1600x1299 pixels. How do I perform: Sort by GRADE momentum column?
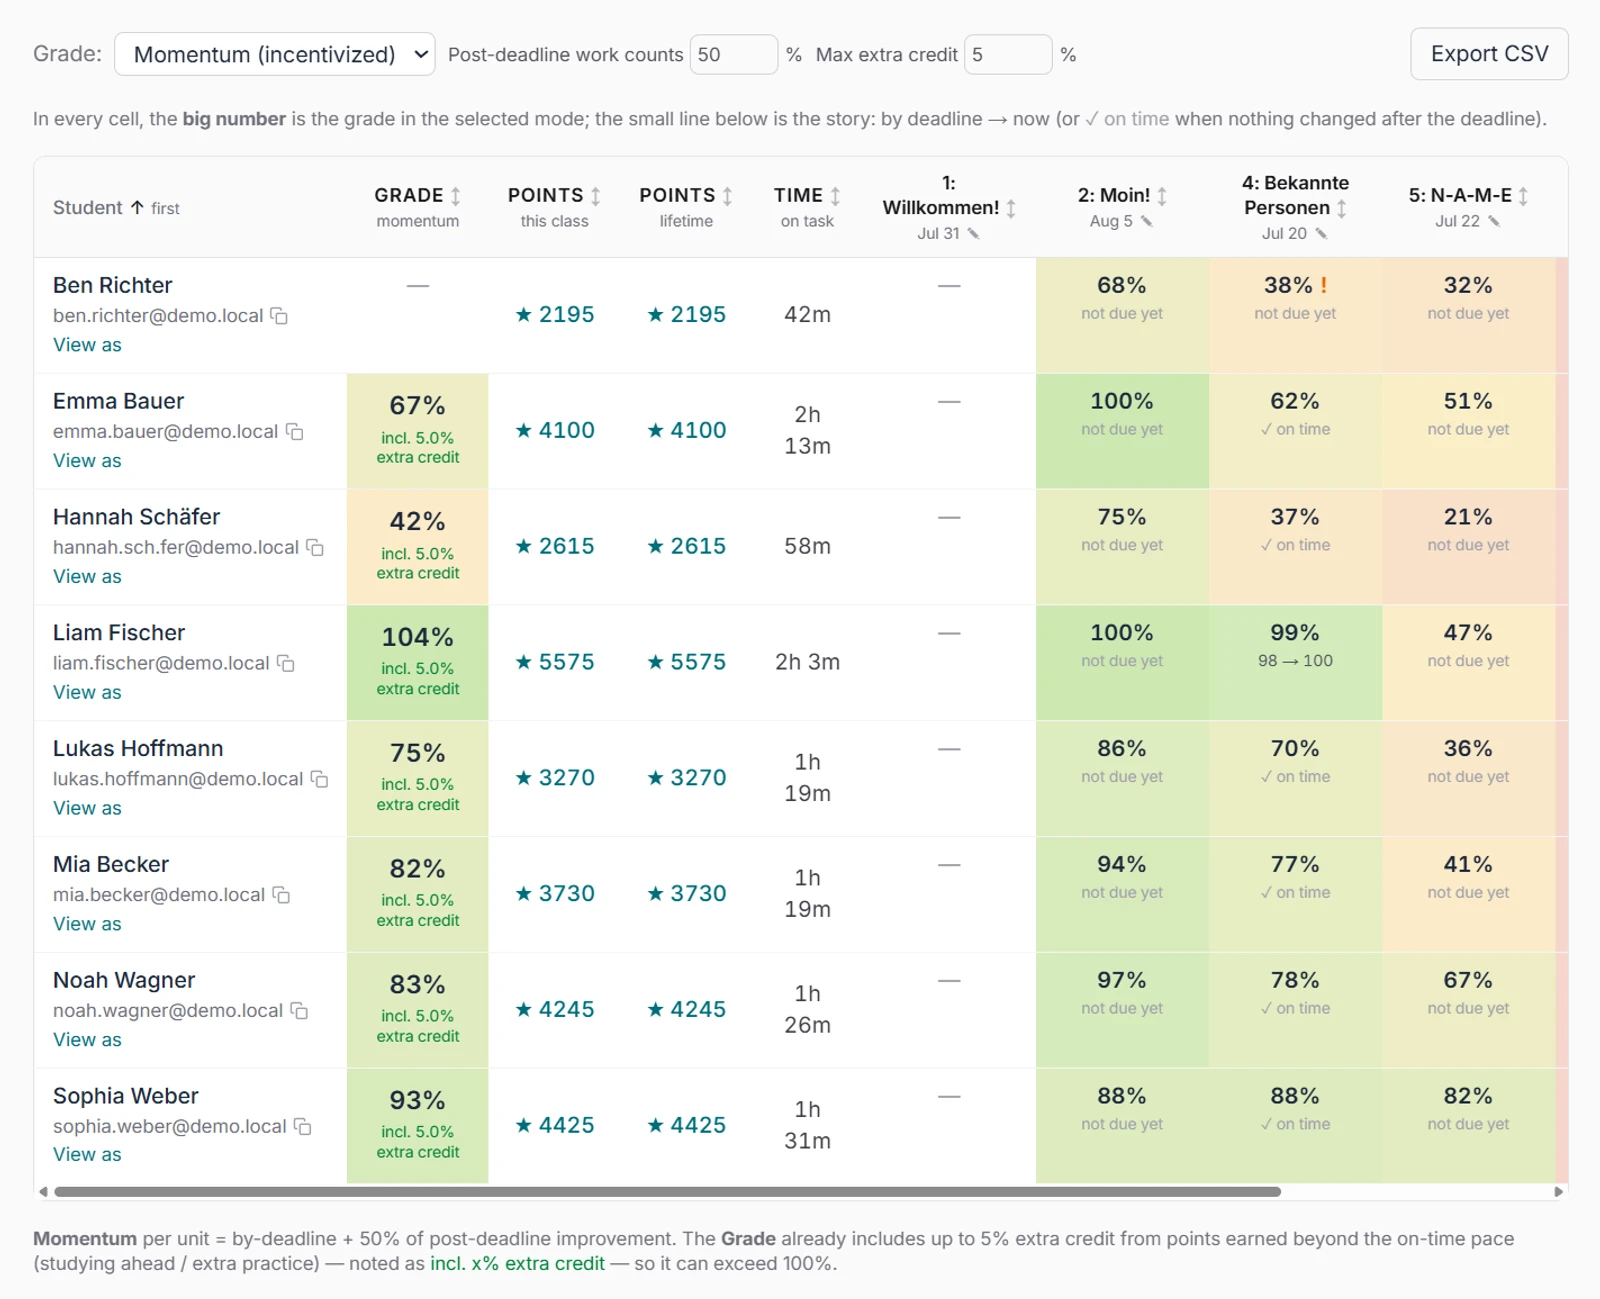(x=456, y=196)
